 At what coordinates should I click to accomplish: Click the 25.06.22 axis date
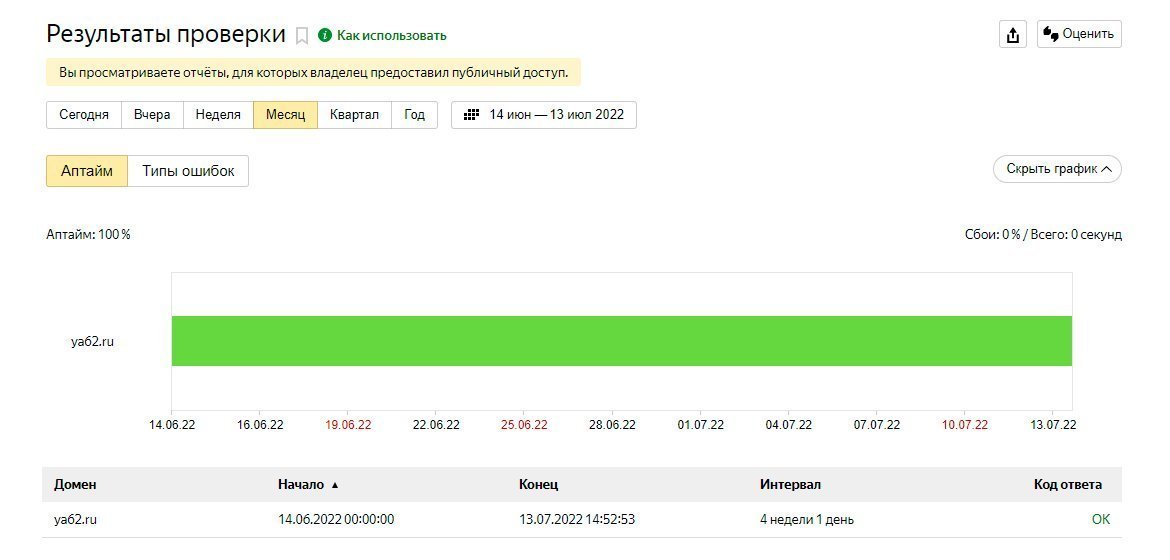(x=524, y=425)
